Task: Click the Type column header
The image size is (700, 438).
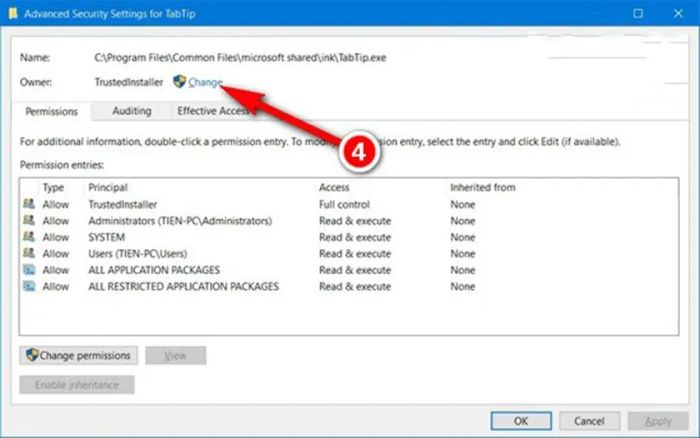Action: point(53,188)
